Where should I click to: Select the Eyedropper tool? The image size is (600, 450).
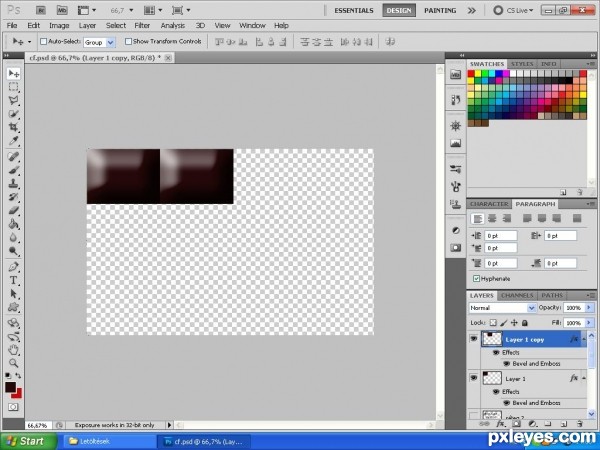[x=13, y=141]
